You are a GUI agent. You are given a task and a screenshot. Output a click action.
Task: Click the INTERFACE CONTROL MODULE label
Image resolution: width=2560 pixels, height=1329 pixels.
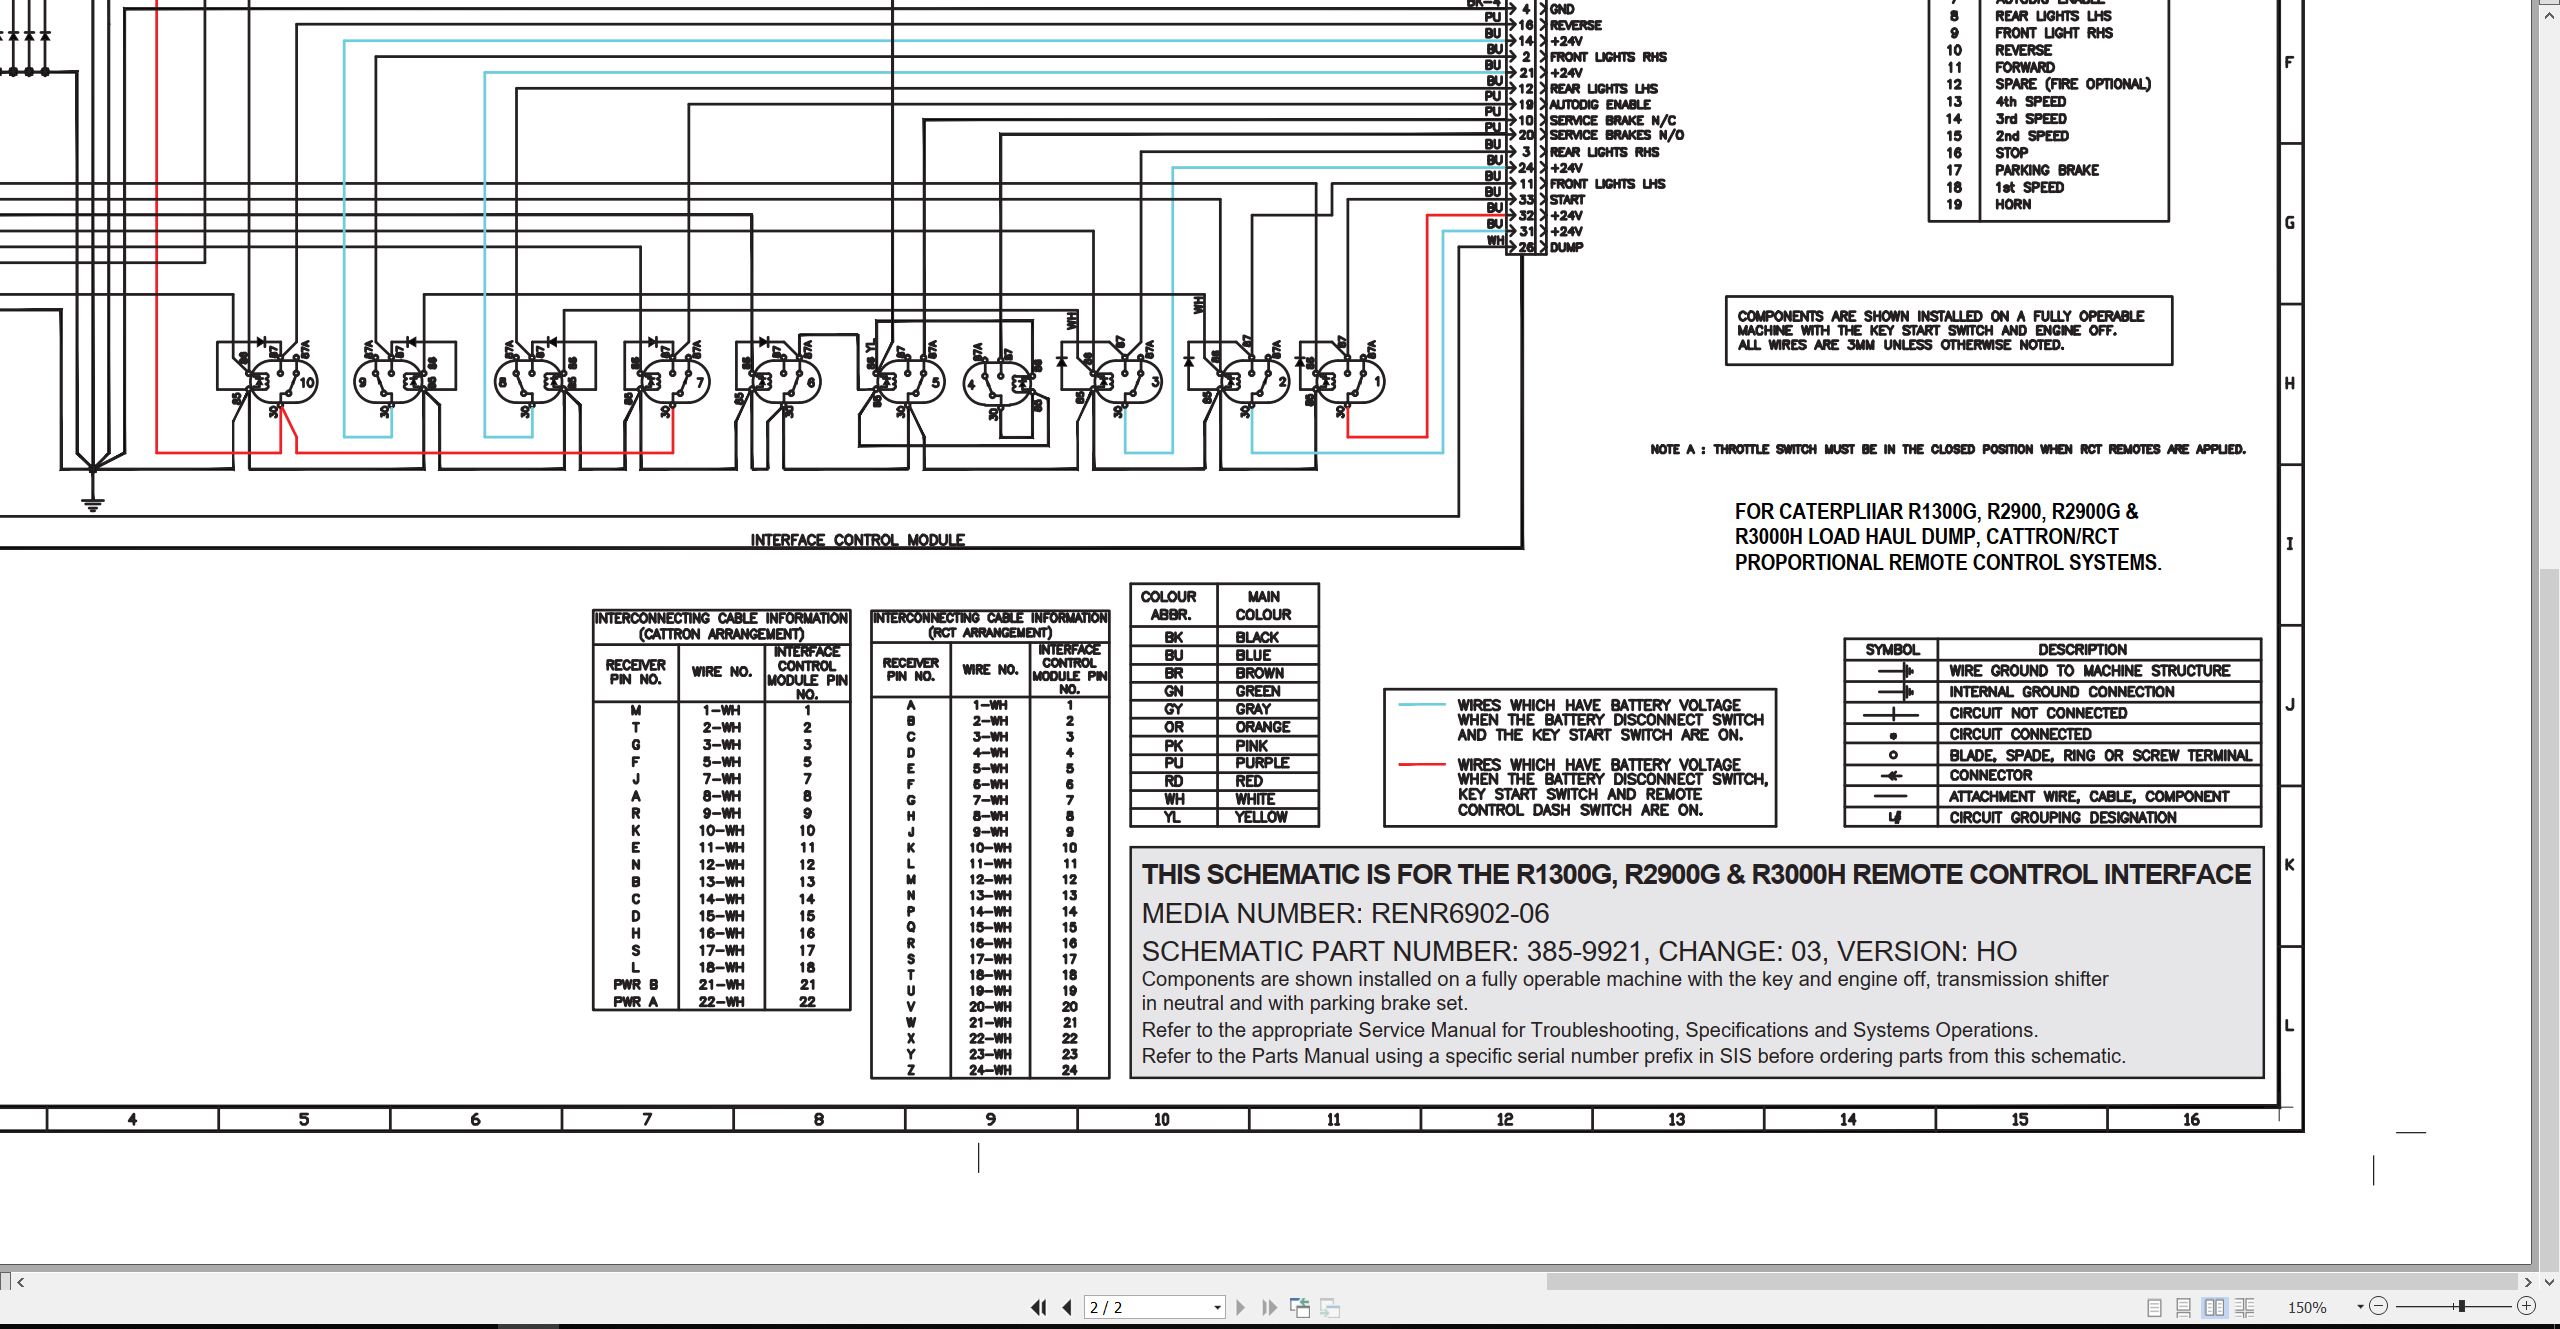[x=857, y=540]
